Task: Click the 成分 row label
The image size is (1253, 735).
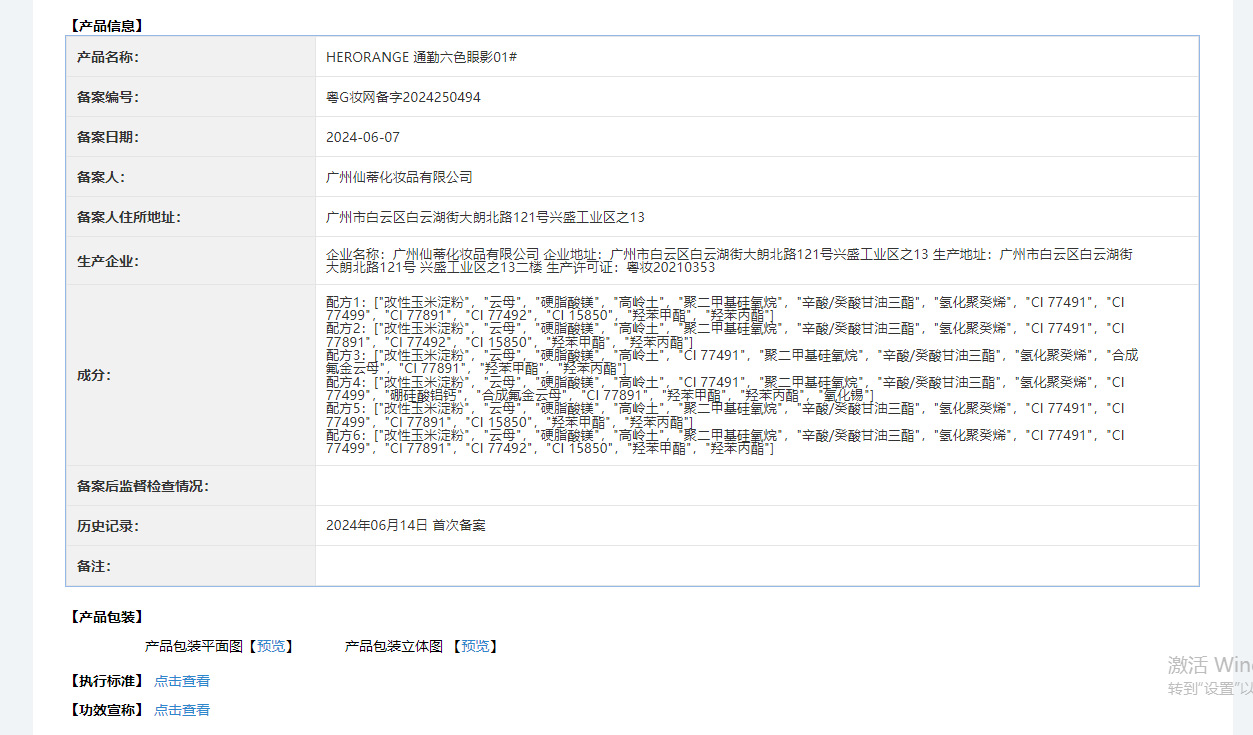Action: tap(94, 375)
